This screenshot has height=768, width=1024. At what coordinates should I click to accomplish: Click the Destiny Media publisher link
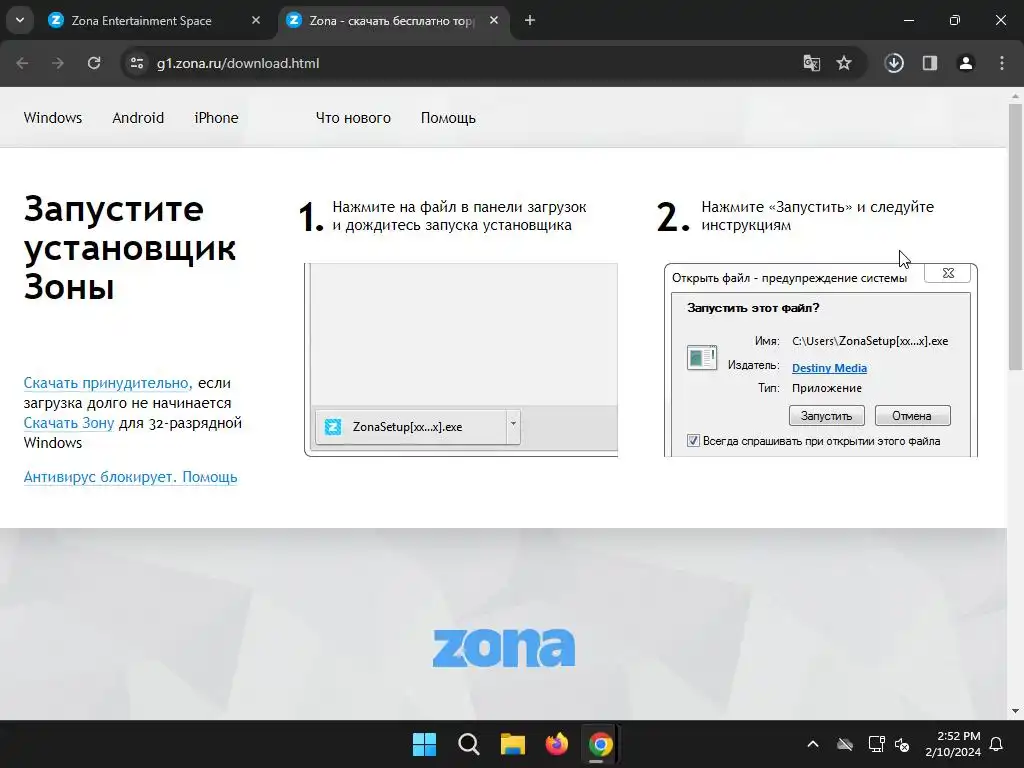click(829, 368)
